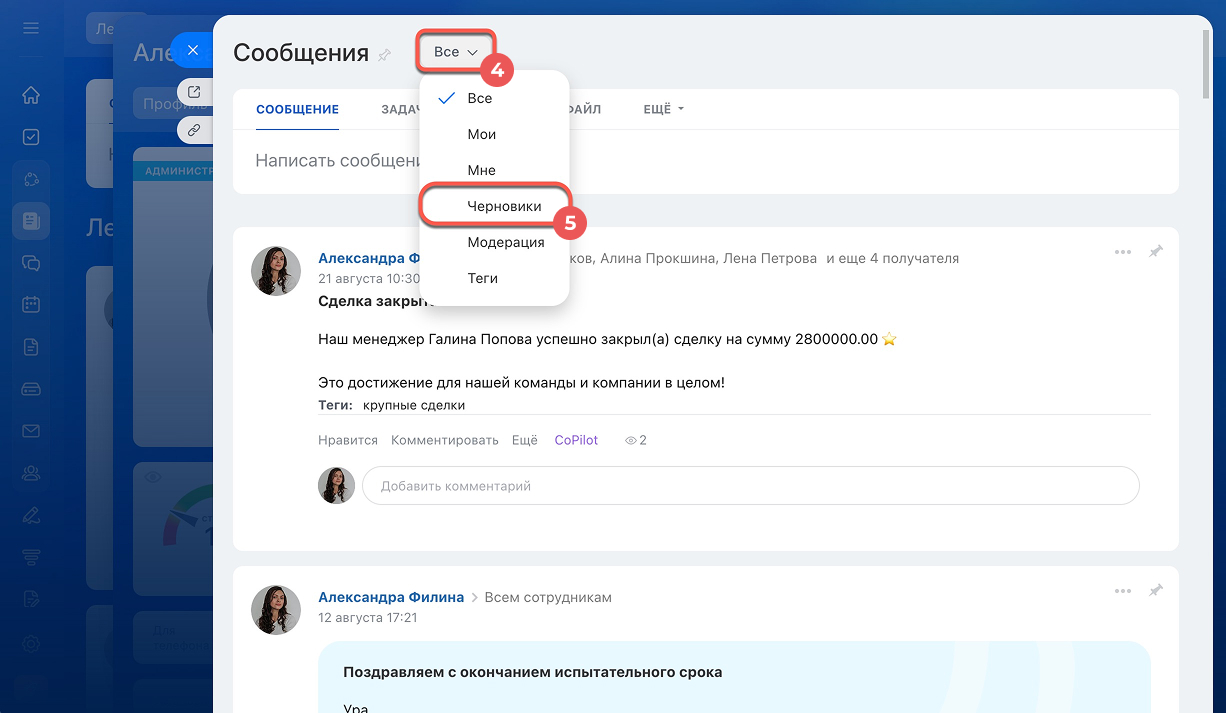Open author avatar on the 21 августа post
1226x713 pixels.
[x=276, y=271]
